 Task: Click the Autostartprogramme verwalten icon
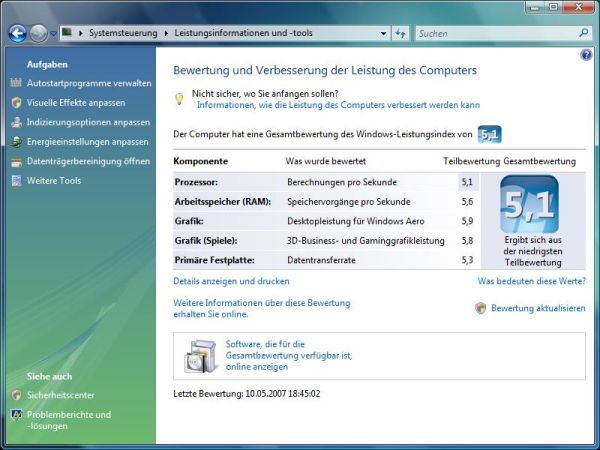(16, 83)
